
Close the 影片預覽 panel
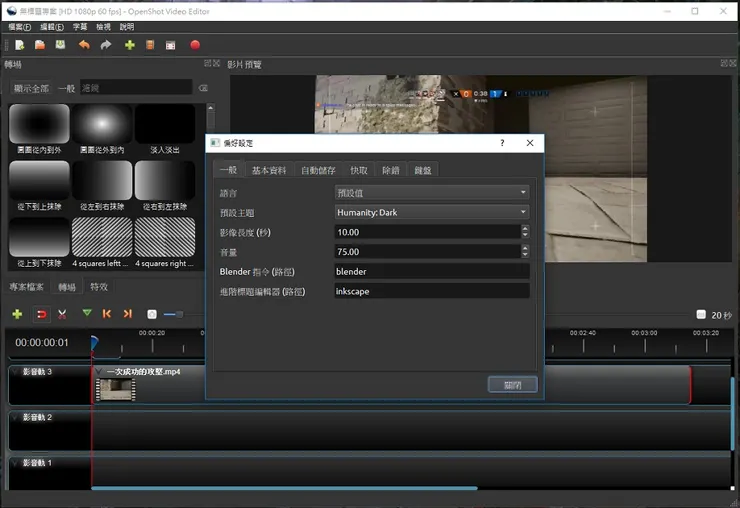(x=733, y=63)
